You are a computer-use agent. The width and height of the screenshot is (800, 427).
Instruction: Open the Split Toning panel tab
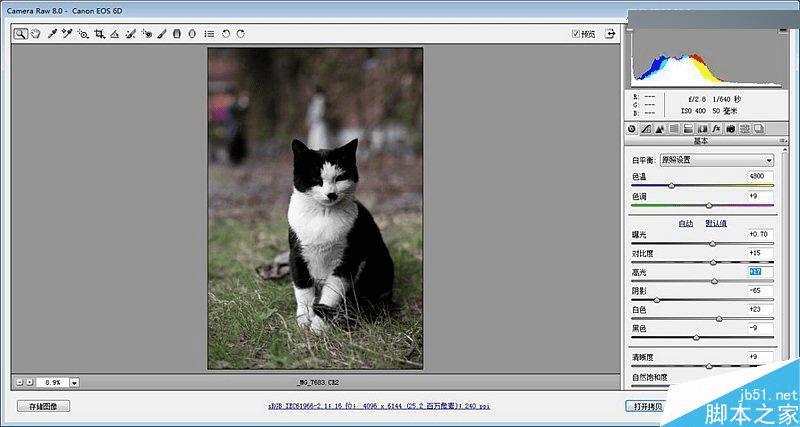[x=688, y=129]
